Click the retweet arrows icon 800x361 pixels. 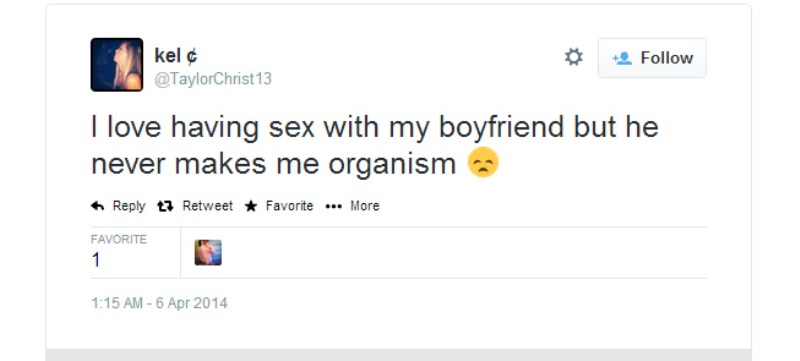point(165,206)
